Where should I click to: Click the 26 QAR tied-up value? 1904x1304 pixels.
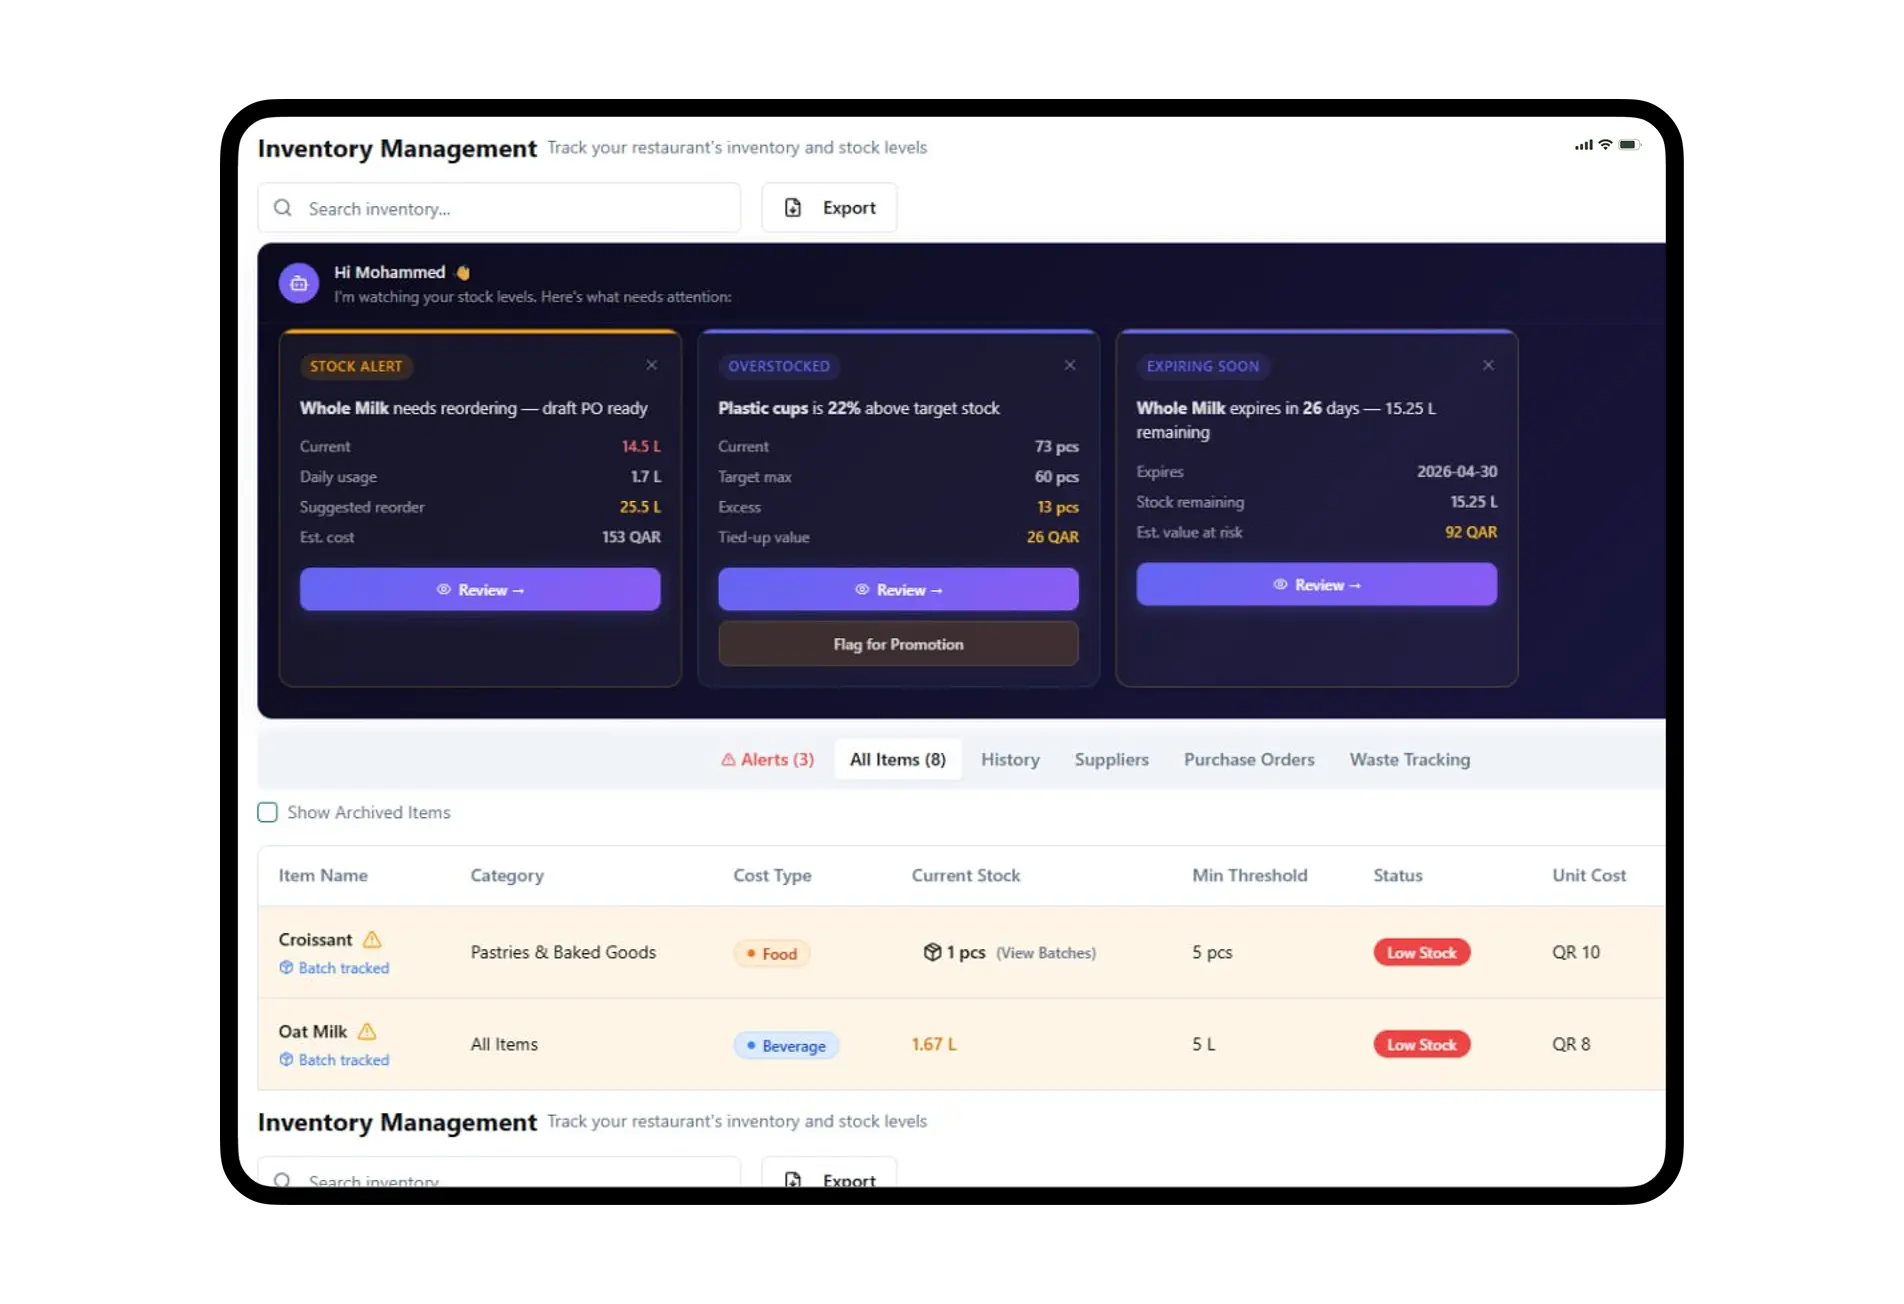[1053, 538]
